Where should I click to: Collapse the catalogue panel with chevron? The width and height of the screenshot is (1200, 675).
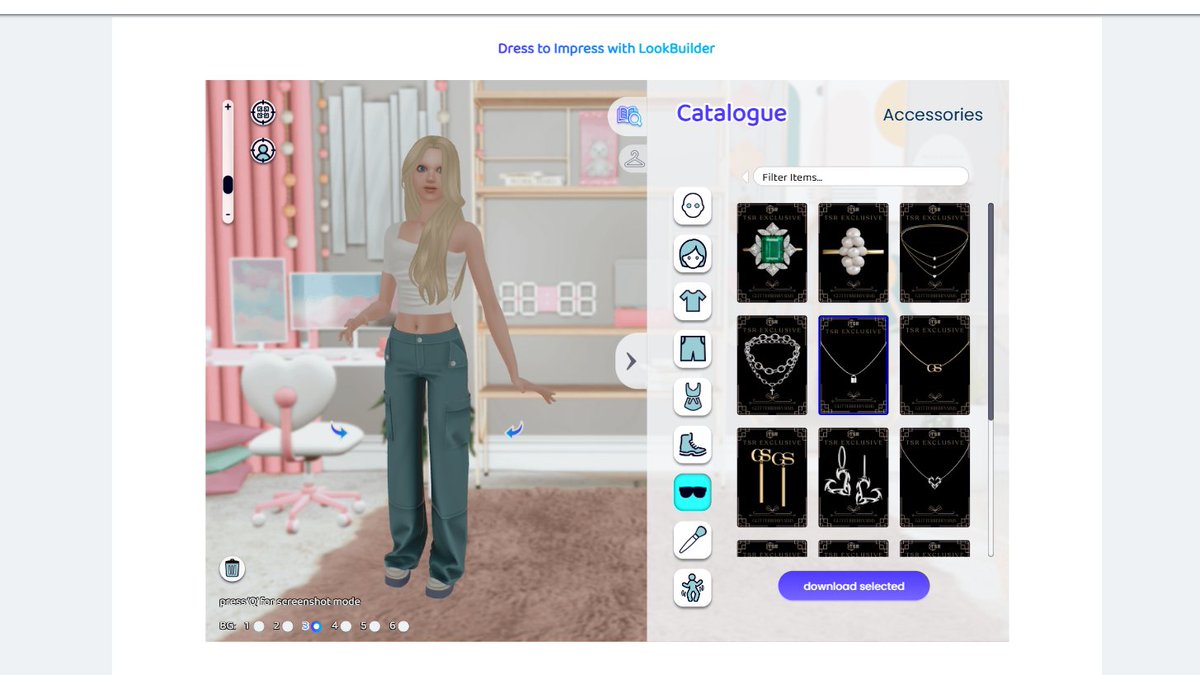click(631, 362)
